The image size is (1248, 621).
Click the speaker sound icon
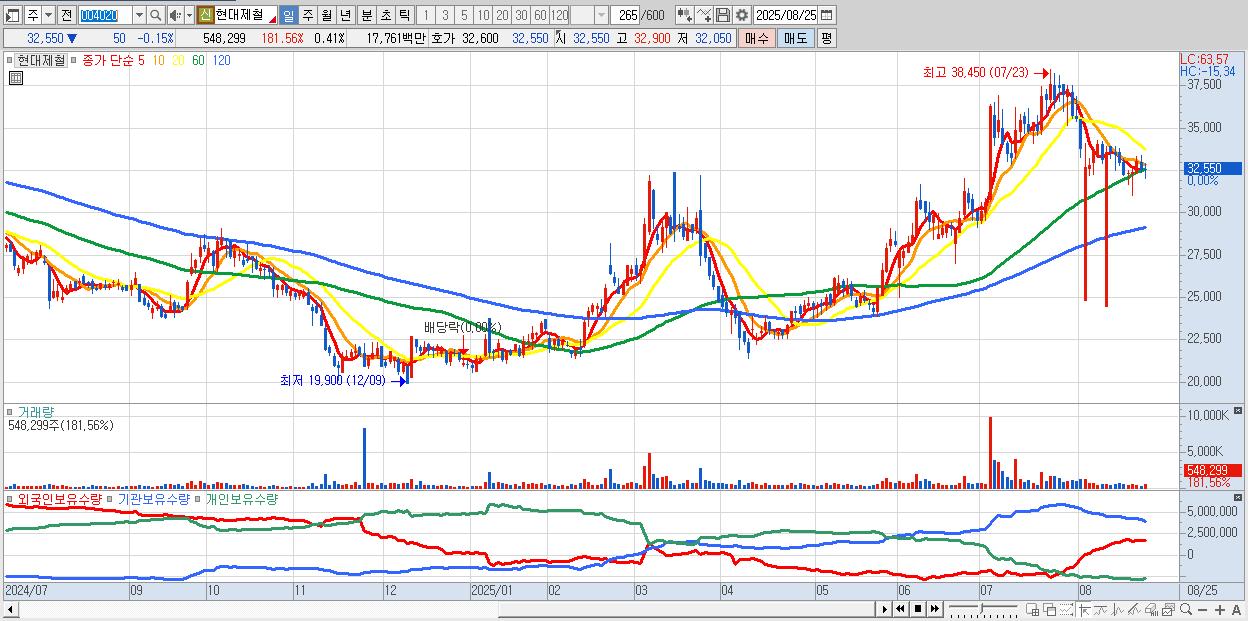pyautogui.click(x=175, y=15)
